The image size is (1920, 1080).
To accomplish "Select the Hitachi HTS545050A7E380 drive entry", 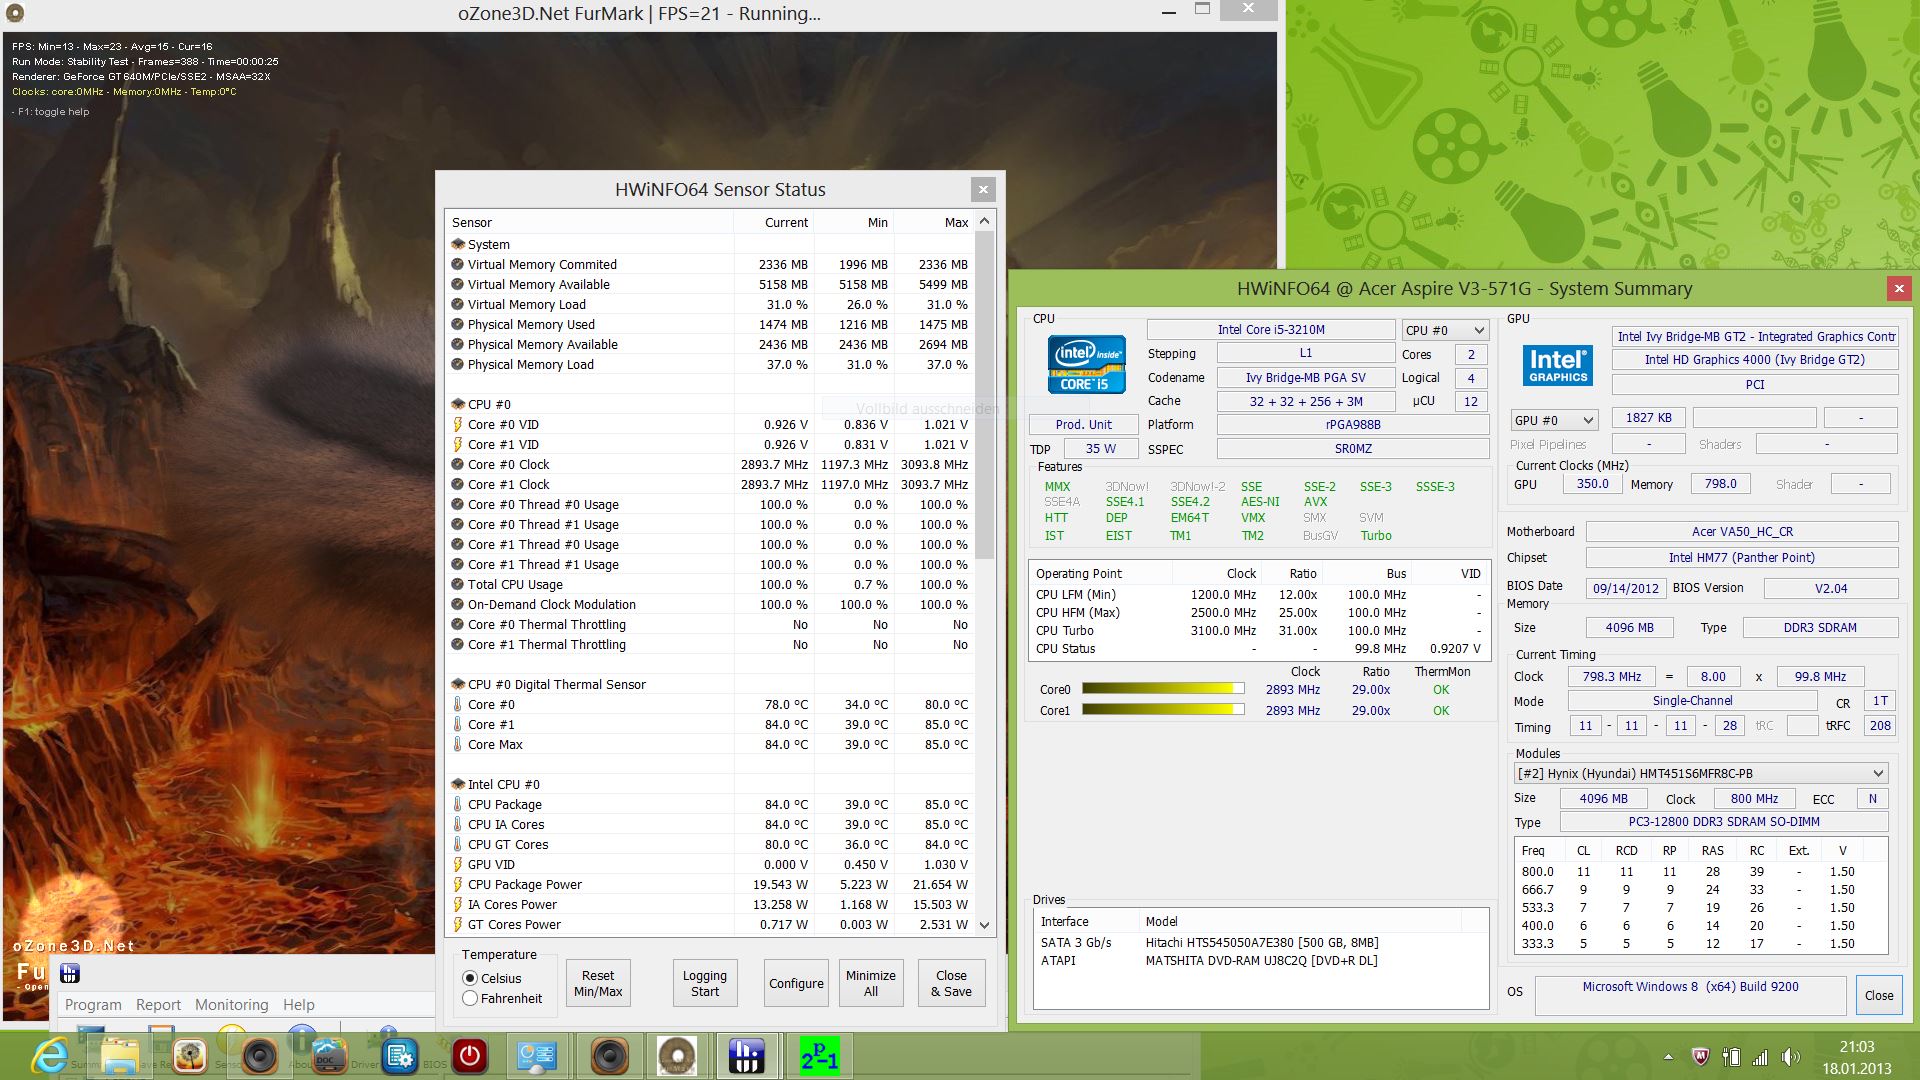I will point(1262,942).
